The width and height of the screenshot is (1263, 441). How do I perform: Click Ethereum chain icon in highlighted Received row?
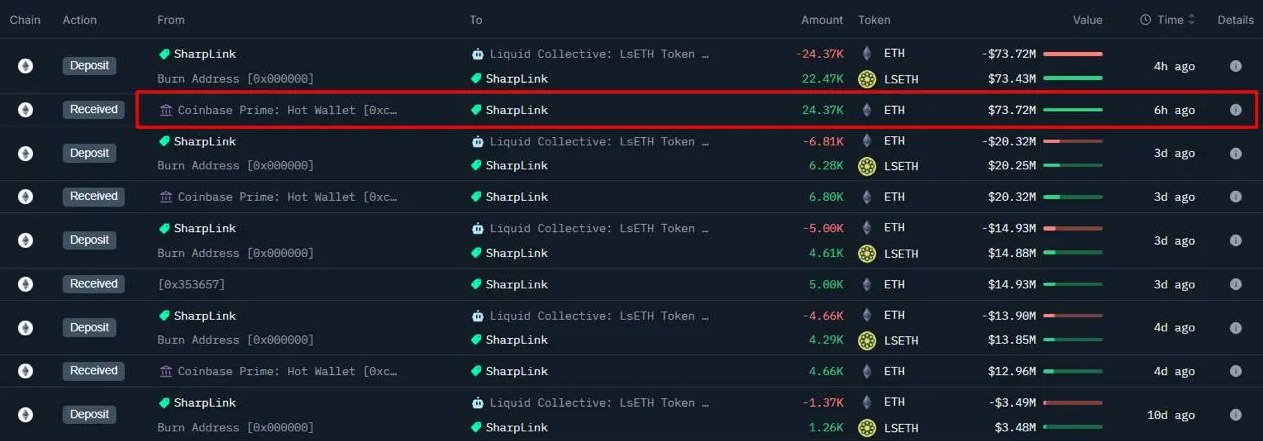(x=25, y=110)
